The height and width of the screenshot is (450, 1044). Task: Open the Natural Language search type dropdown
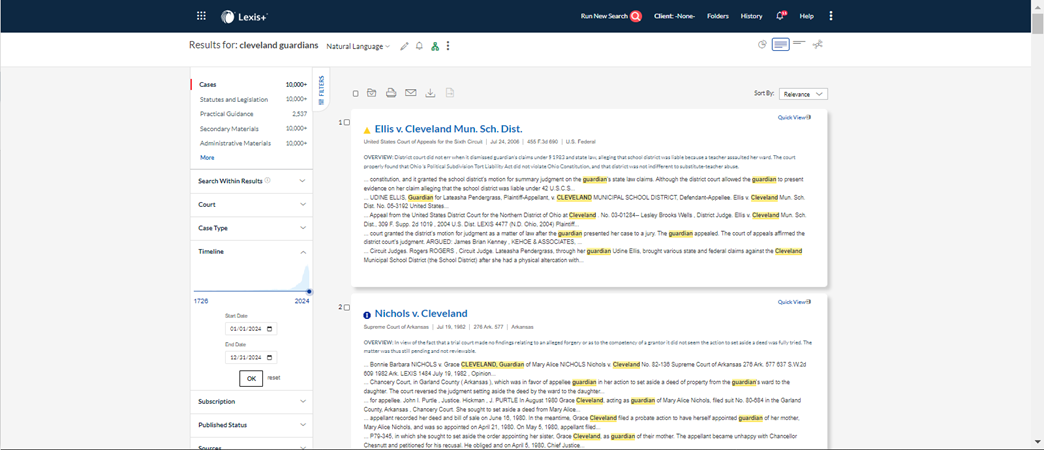tap(358, 47)
